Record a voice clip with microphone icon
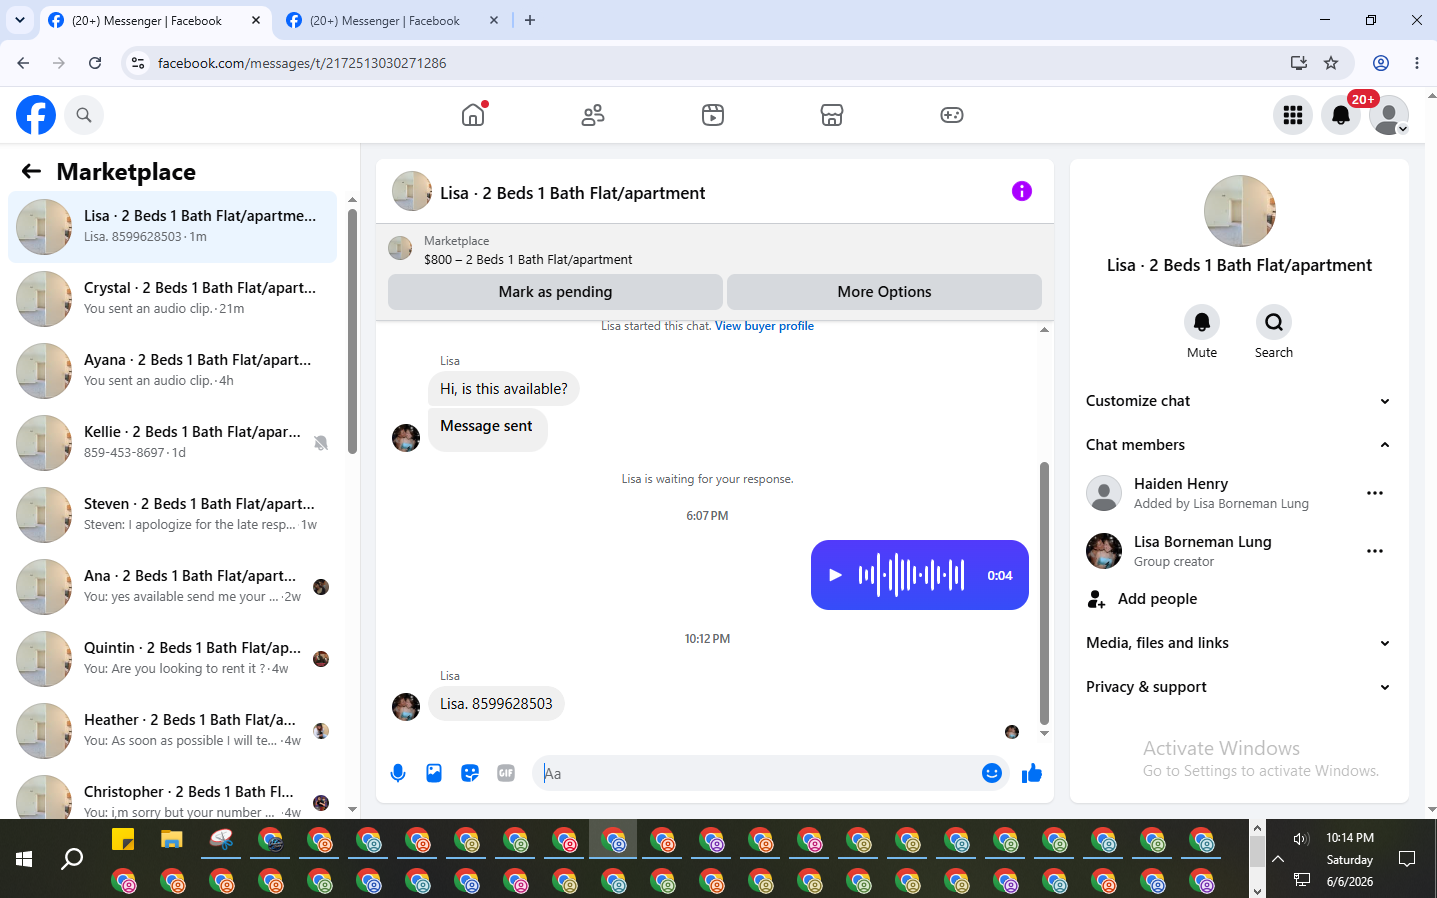This screenshot has width=1437, height=898. click(398, 773)
